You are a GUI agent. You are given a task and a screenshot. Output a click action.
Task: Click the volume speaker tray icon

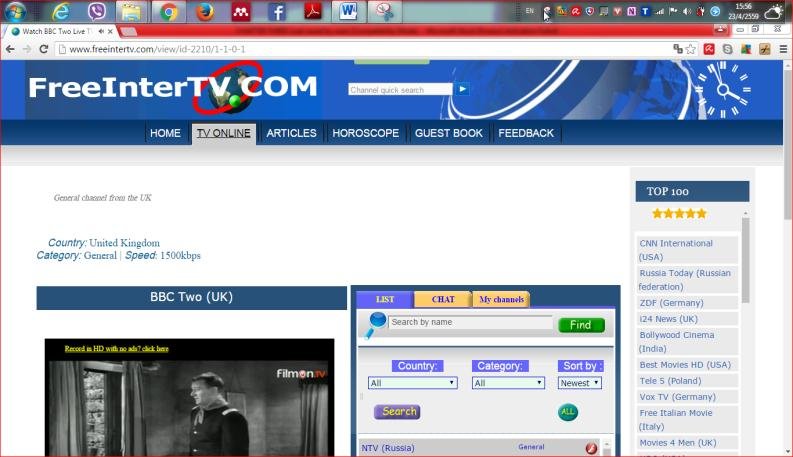click(x=687, y=11)
